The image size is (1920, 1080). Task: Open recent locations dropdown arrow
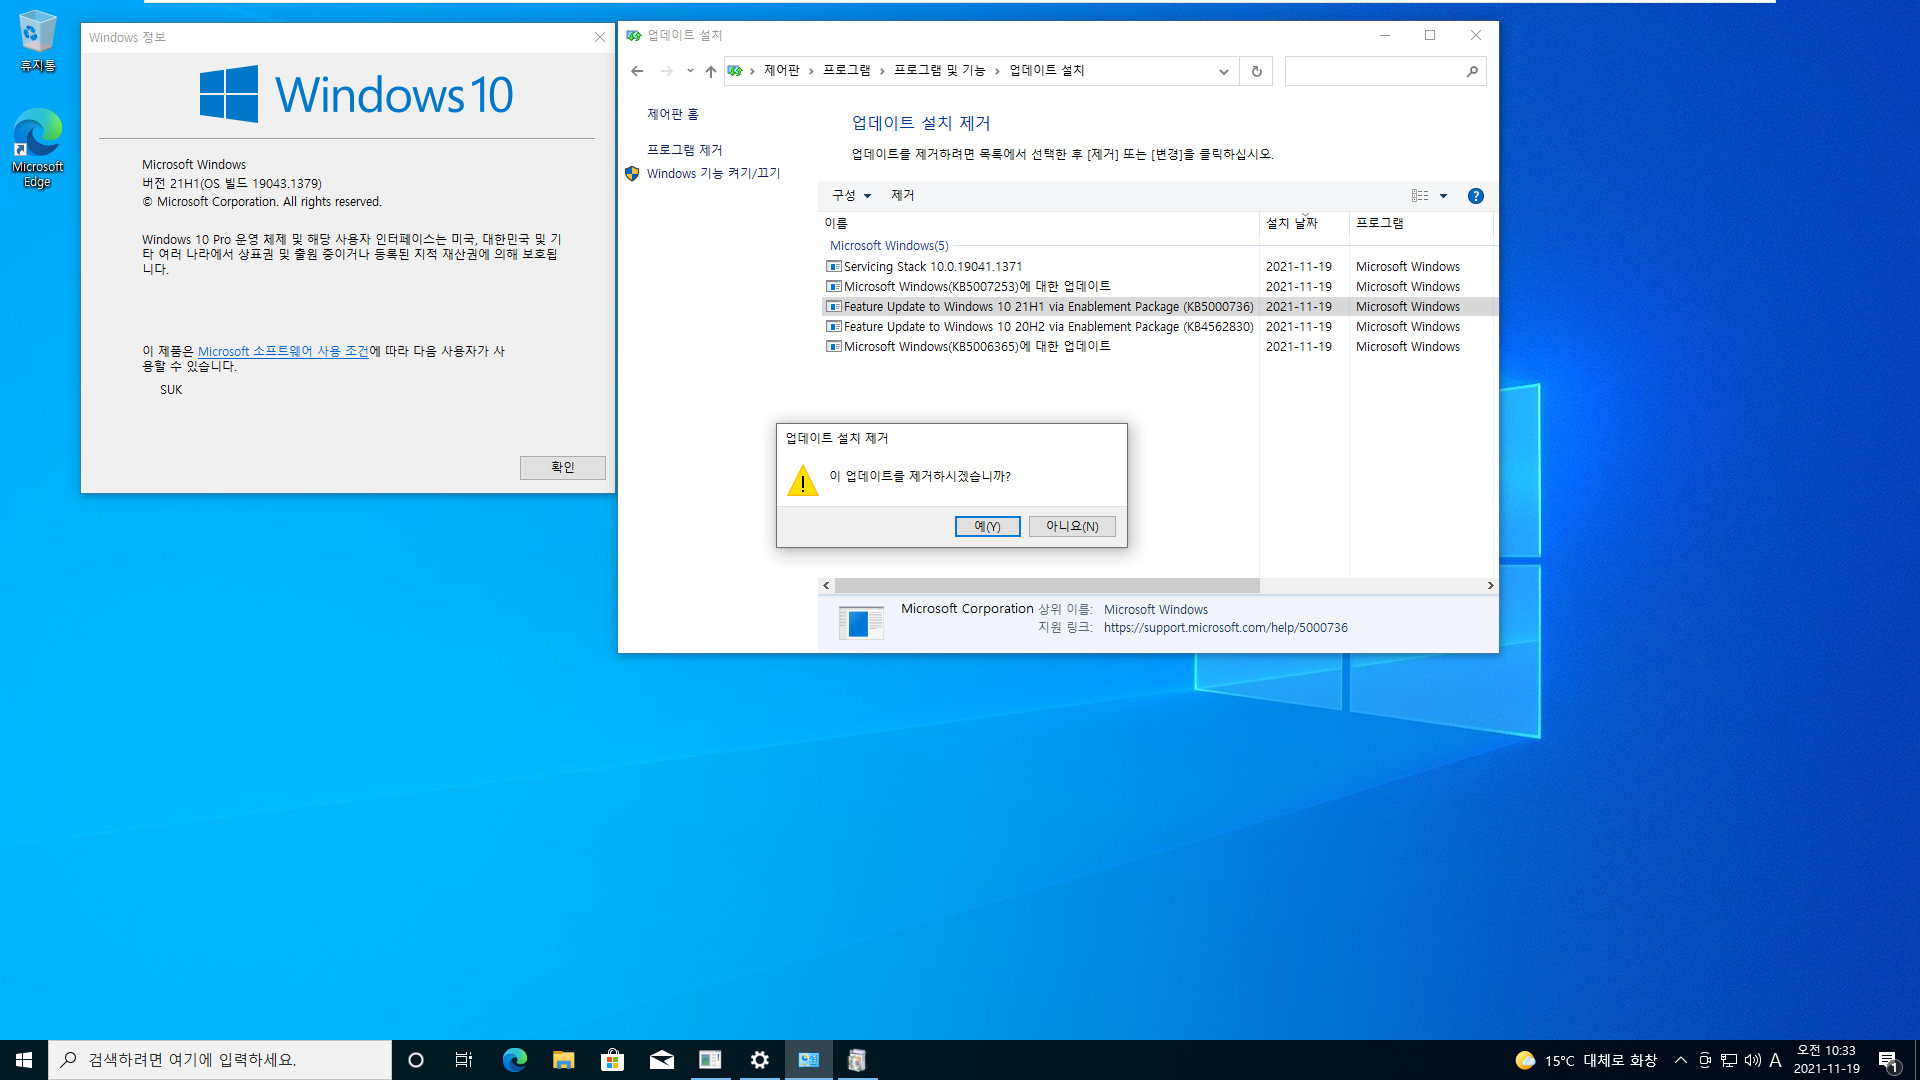coord(690,71)
